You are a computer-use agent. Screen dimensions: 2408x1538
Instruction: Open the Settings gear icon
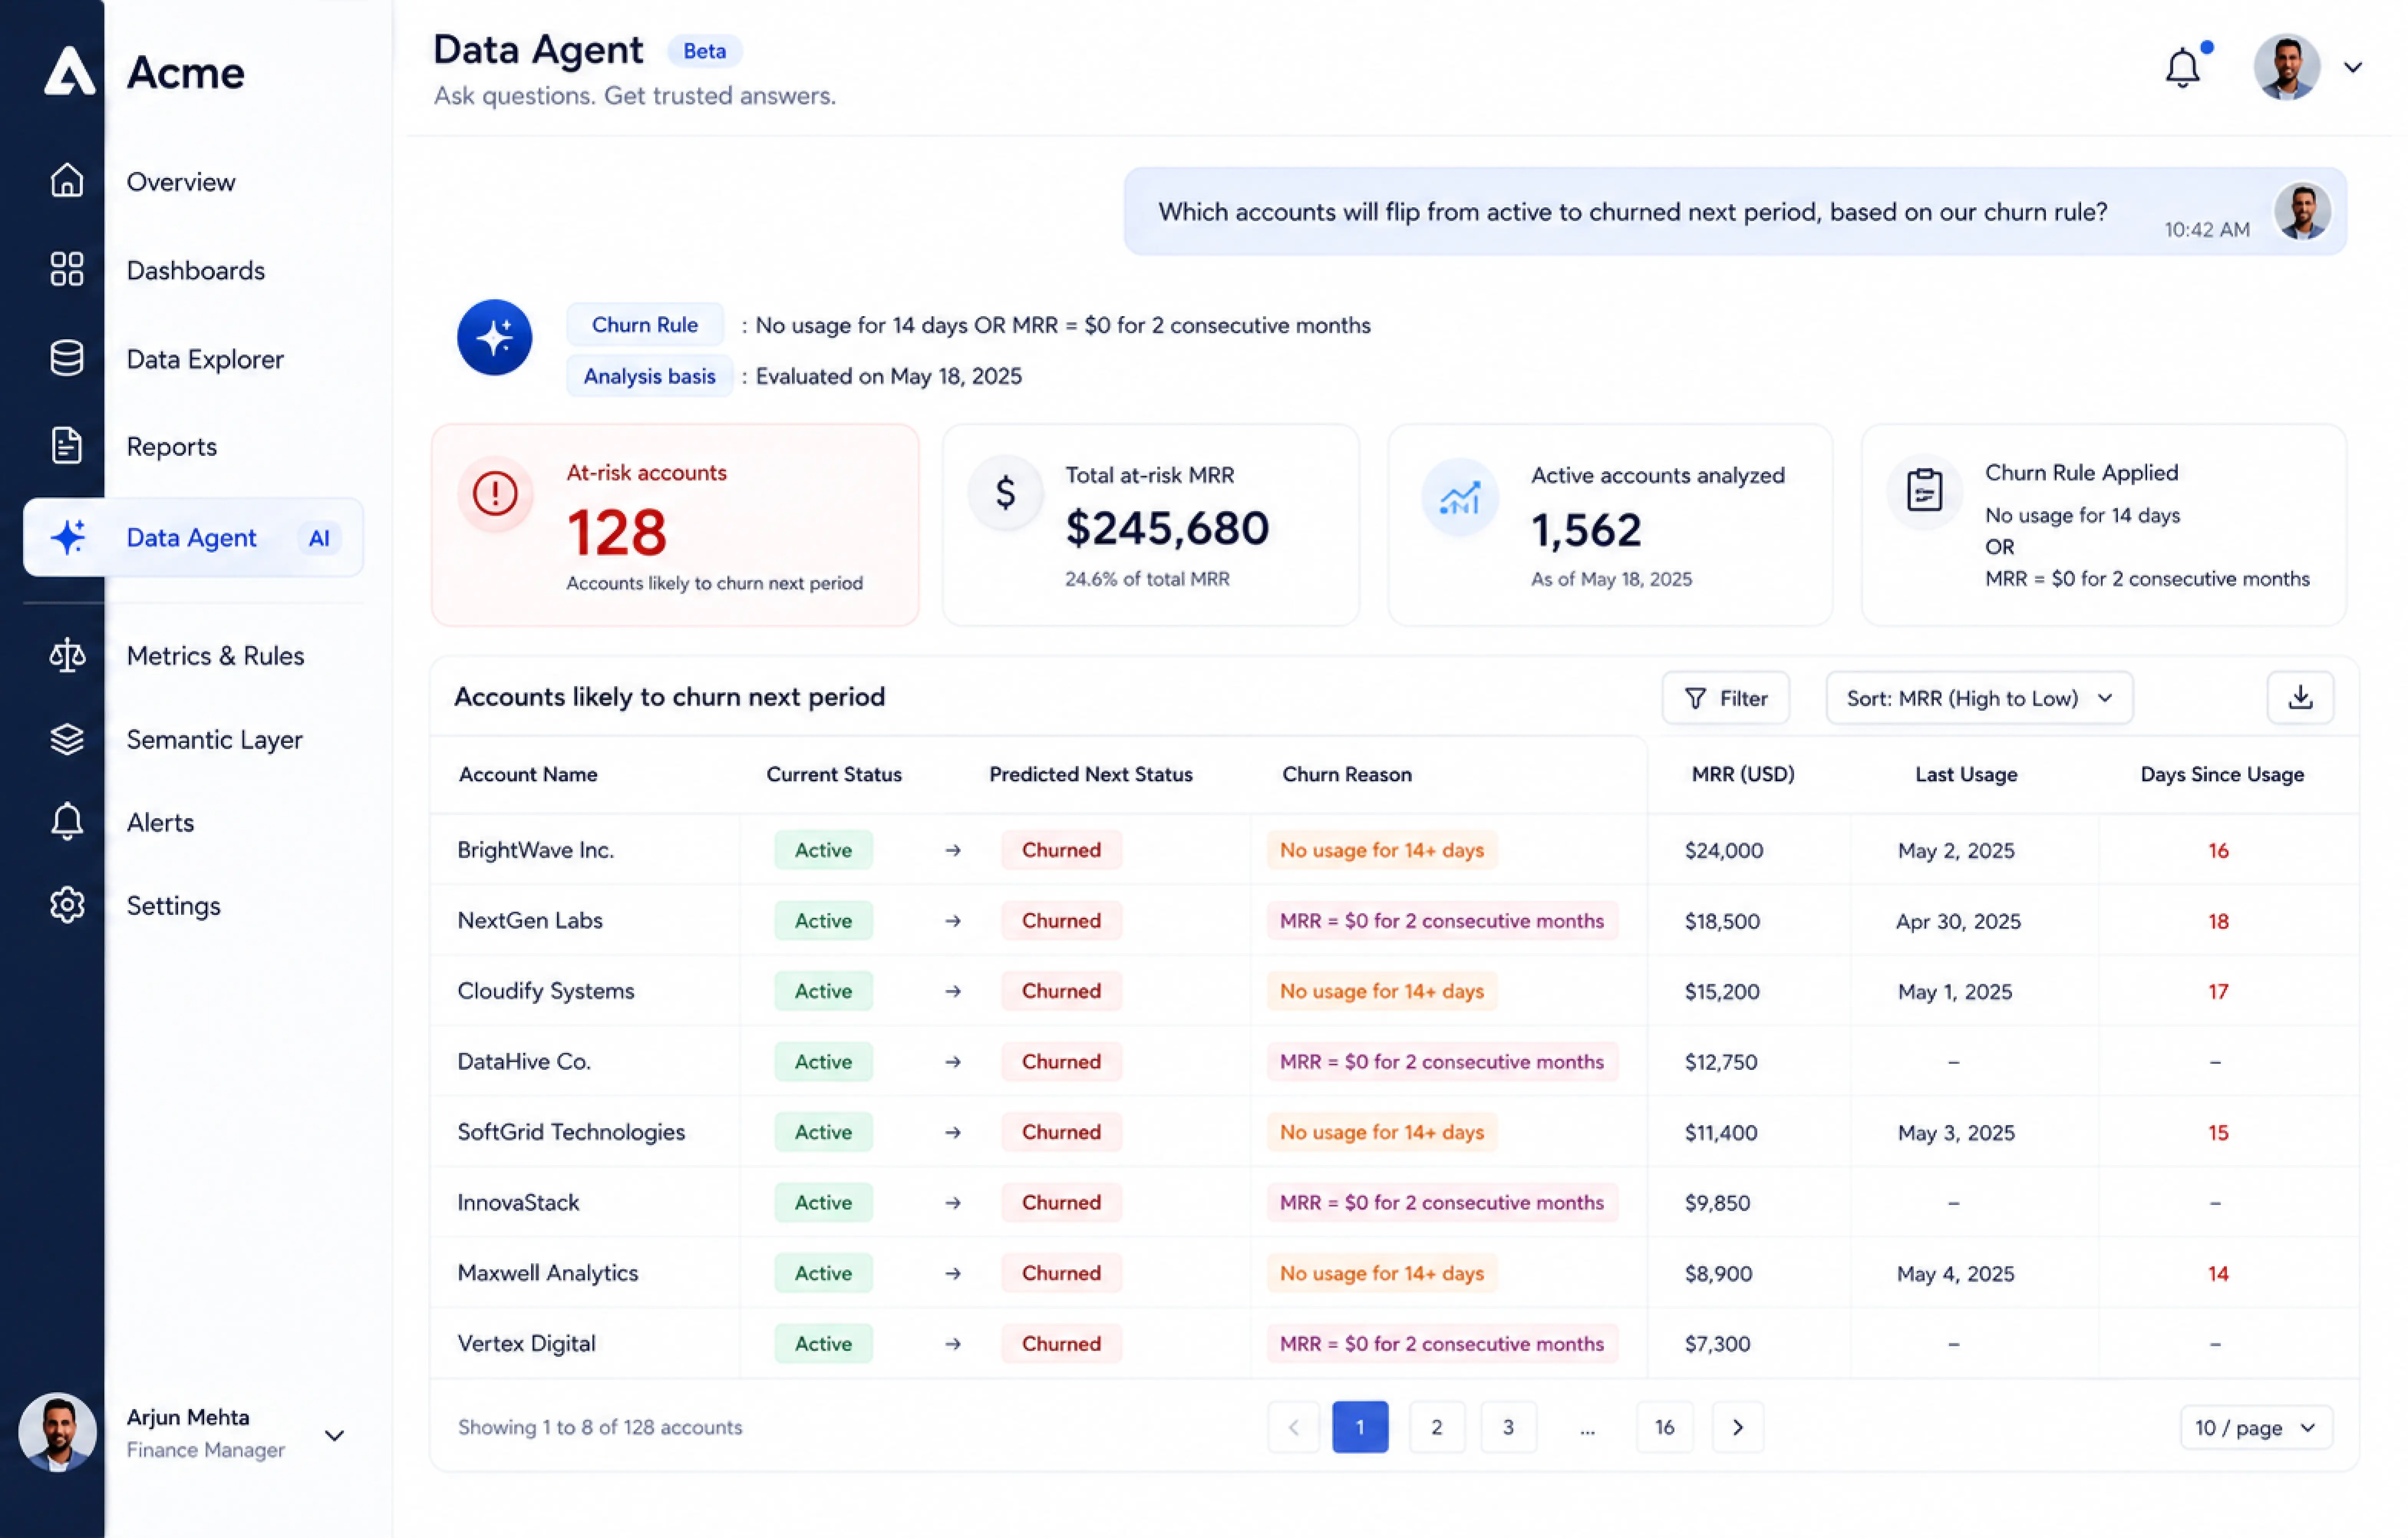coord(67,905)
